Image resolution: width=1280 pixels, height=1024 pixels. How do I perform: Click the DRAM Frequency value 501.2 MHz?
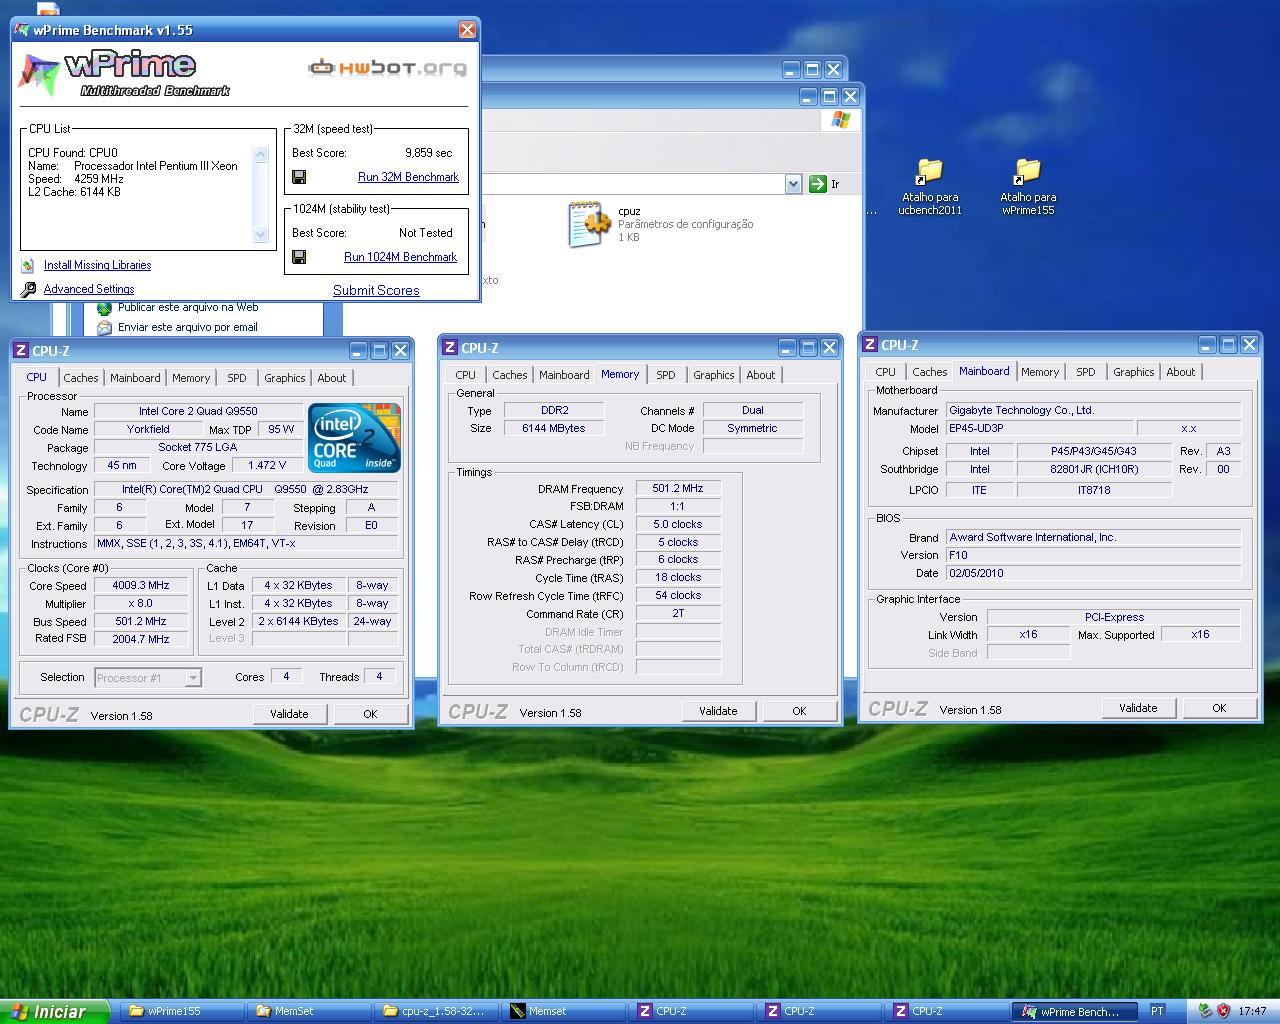click(x=678, y=489)
